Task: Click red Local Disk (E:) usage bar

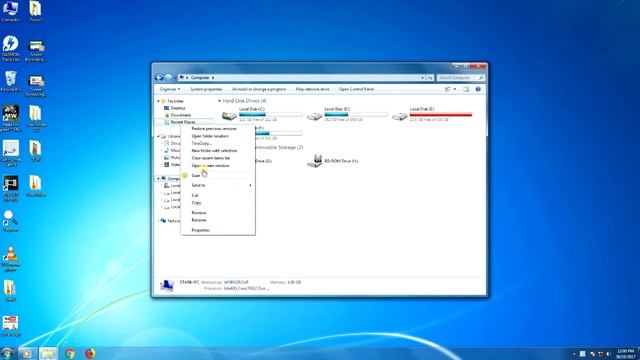Action: (441, 115)
